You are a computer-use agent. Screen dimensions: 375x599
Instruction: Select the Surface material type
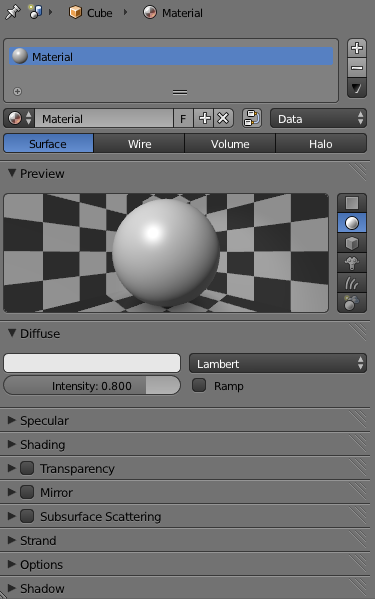click(x=48, y=144)
